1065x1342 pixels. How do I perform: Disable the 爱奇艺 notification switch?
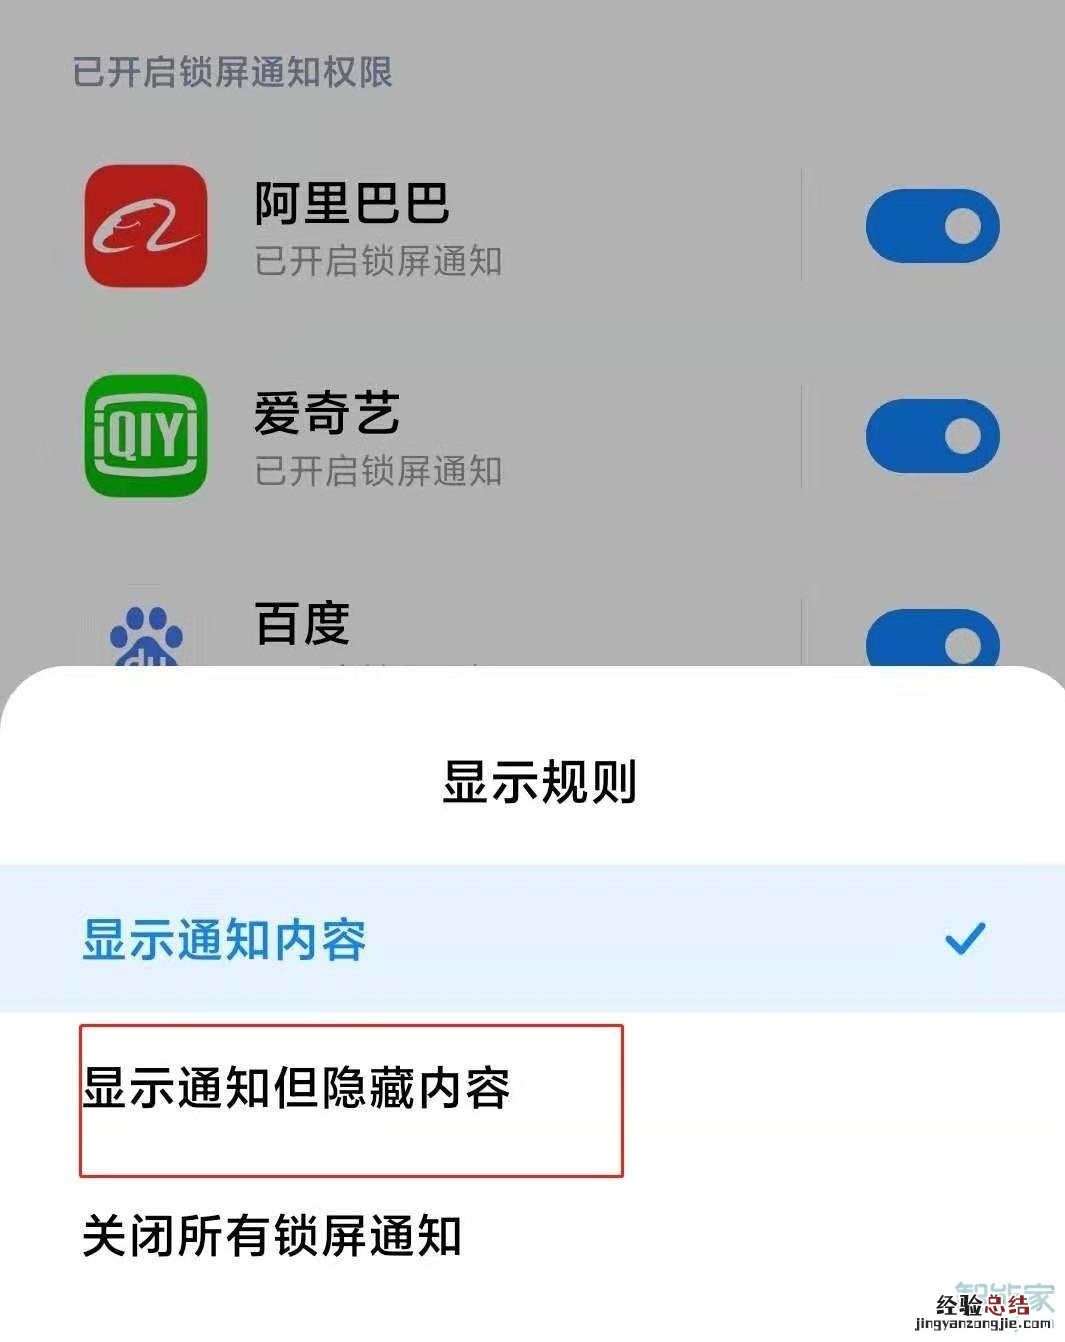point(932,436)
